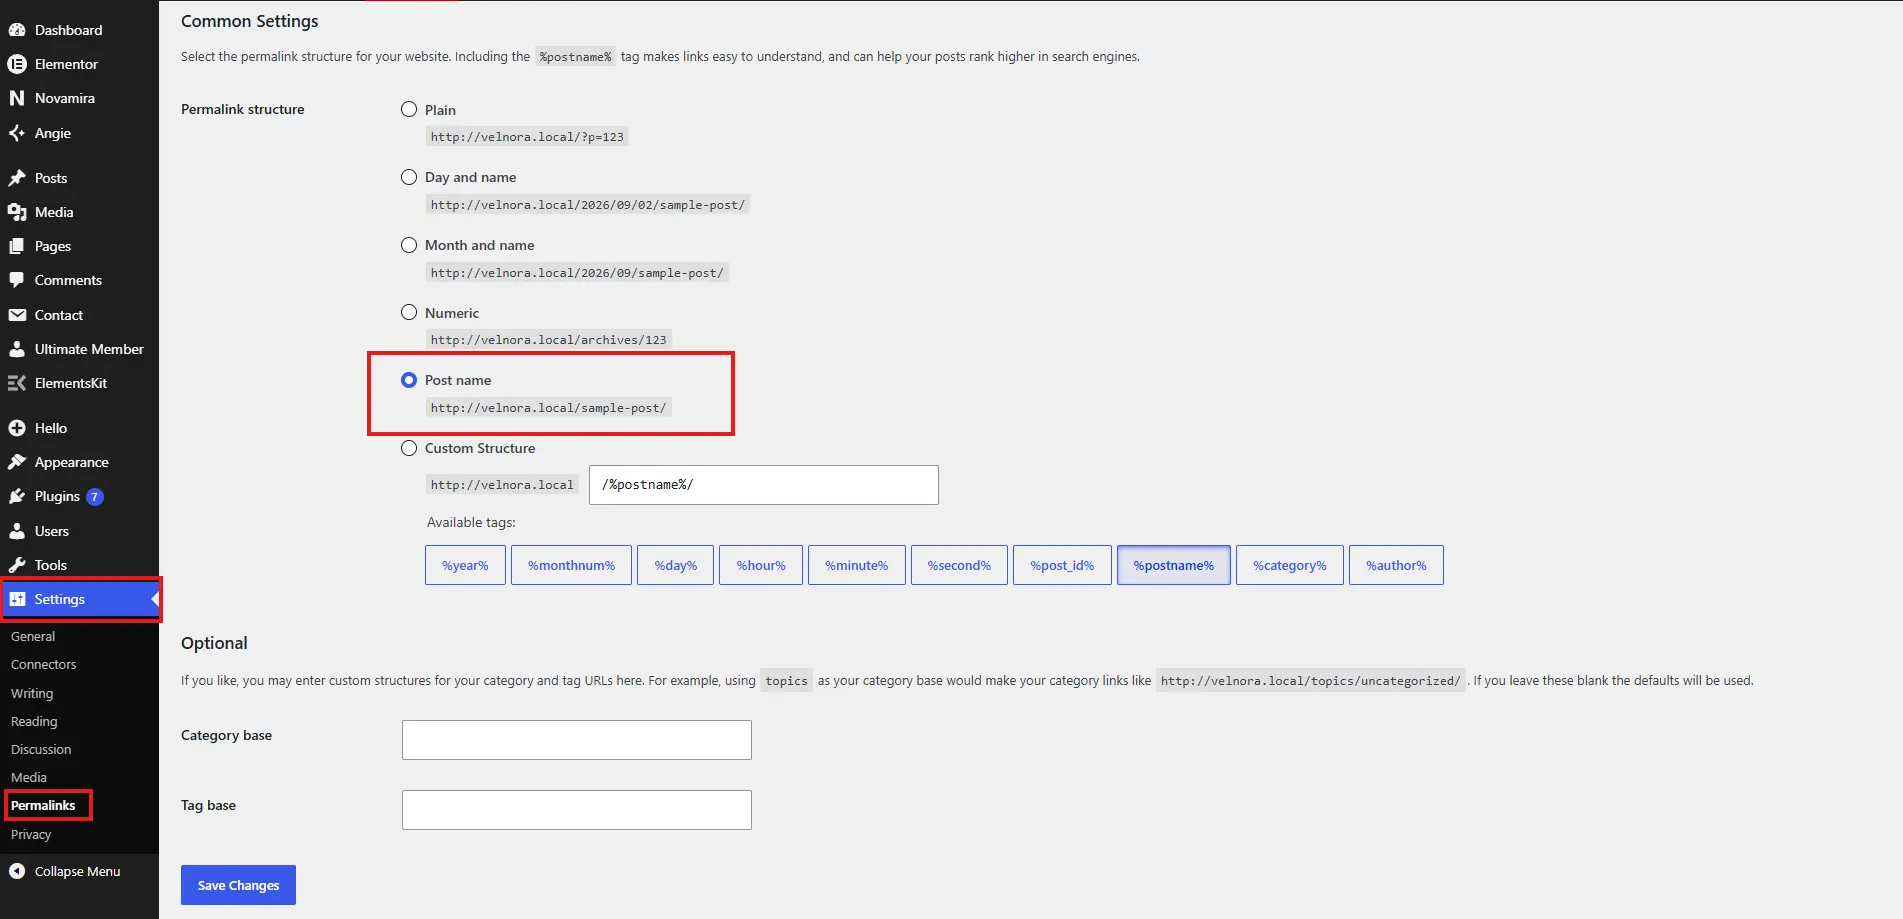Click the Save Changes button
Screen dimensions: 1903x919
pos(238,885)
